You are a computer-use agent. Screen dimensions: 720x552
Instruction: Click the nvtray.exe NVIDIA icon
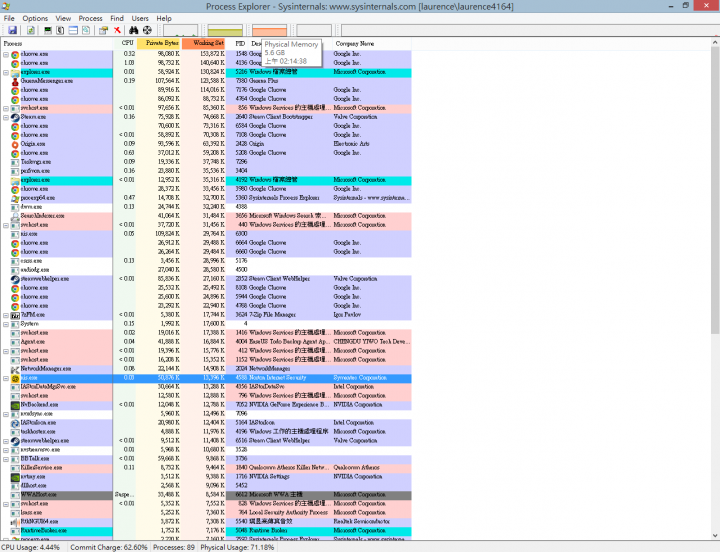(15, 477)
